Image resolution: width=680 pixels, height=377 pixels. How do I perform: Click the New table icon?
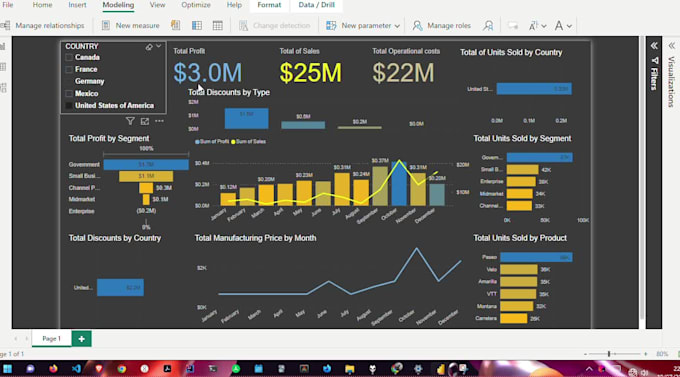click(x=218, y=26)
